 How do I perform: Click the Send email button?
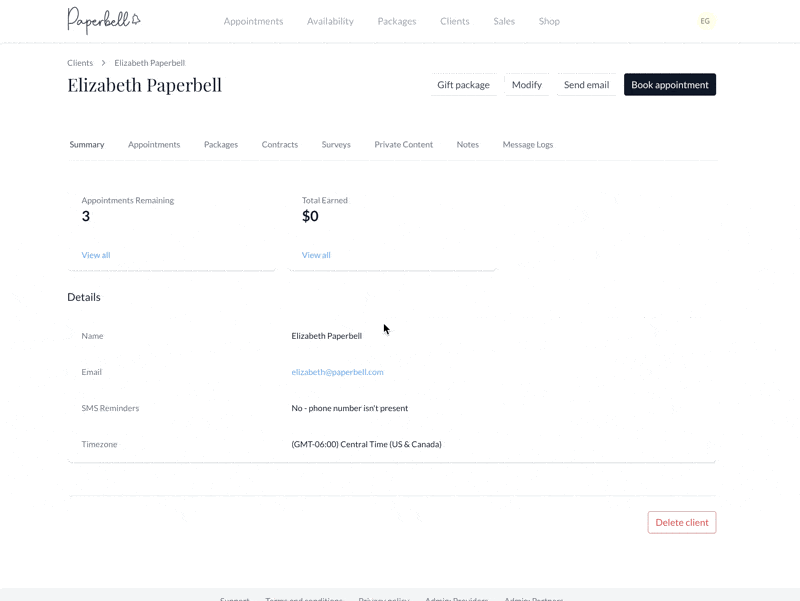tap(586, 85)
